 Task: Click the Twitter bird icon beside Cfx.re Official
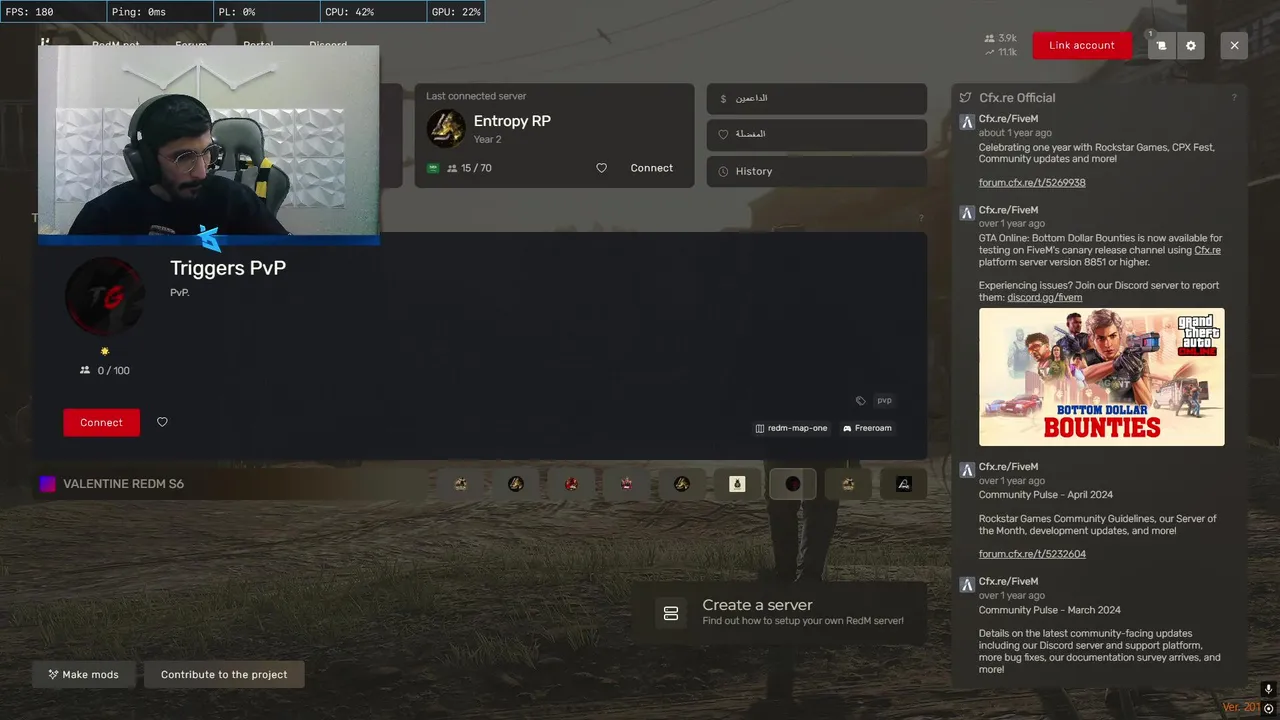(965, 98)
